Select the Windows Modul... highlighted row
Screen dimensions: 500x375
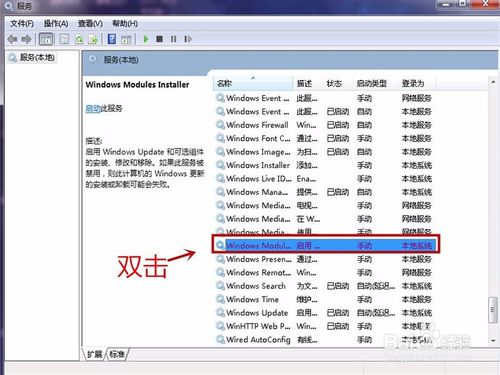(x=325, y=246)
